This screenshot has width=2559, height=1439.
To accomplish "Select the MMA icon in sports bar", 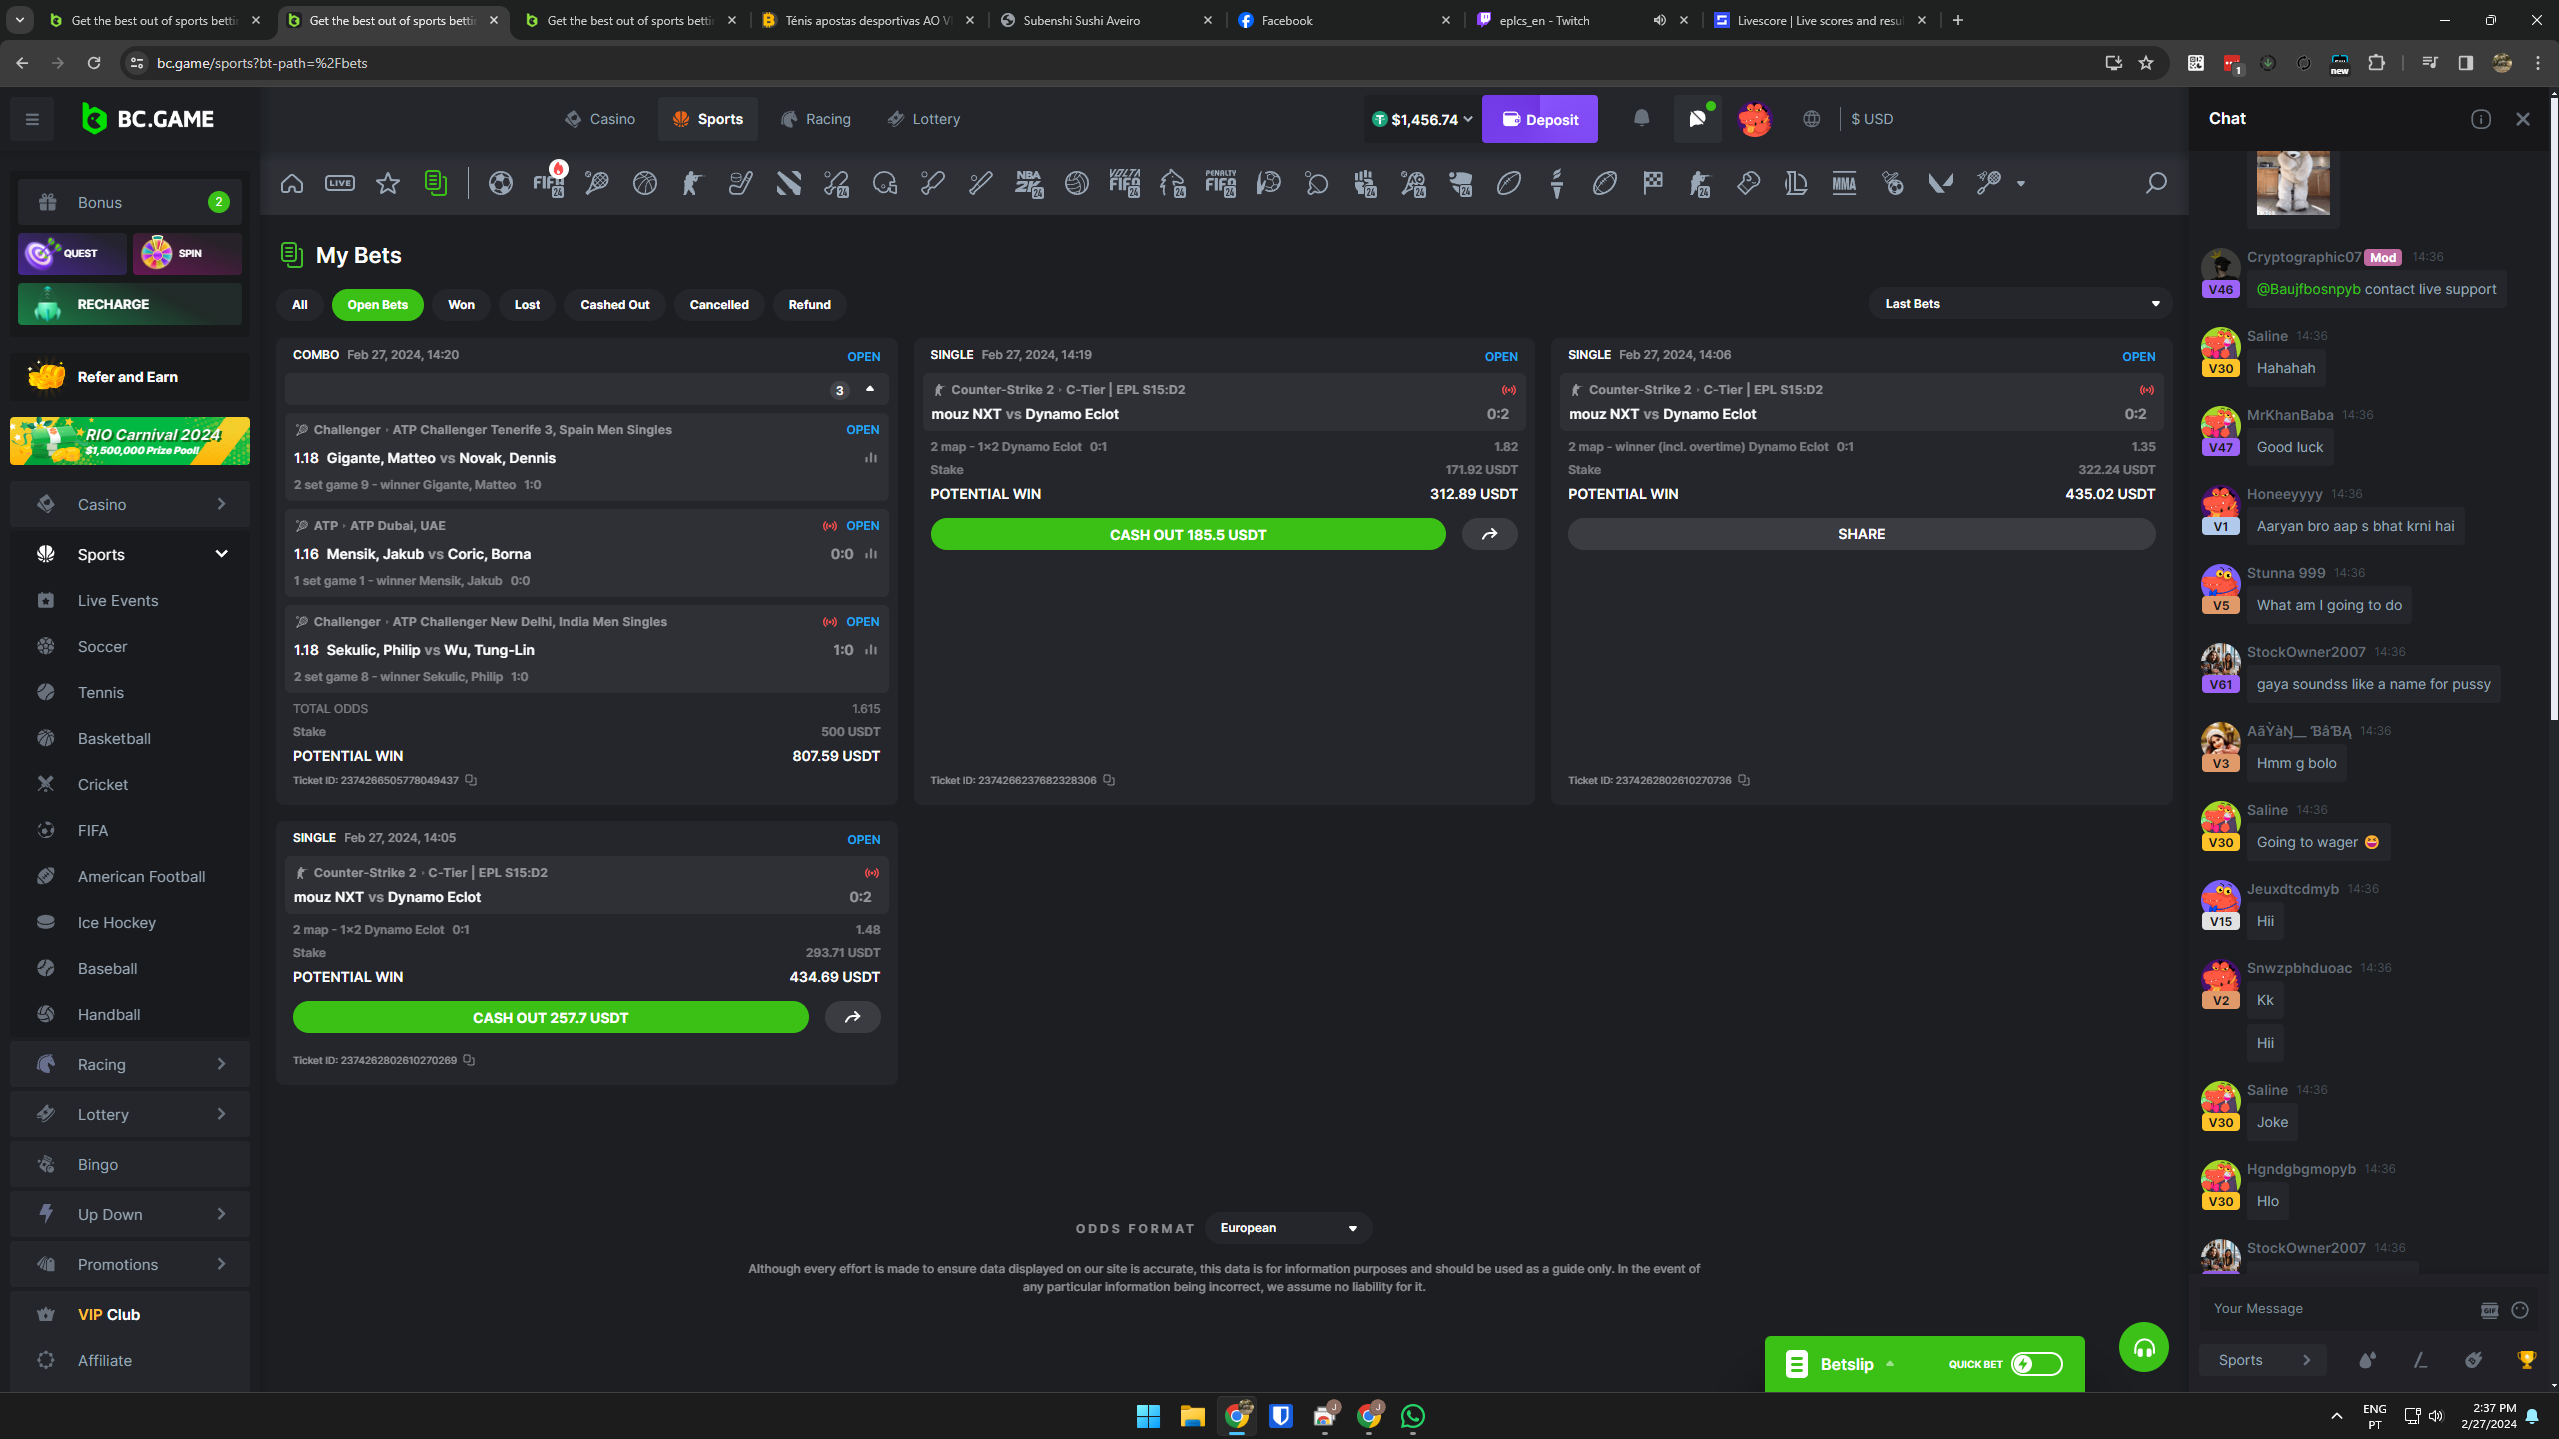I will pyautogui.click(x=1844, y=183).
